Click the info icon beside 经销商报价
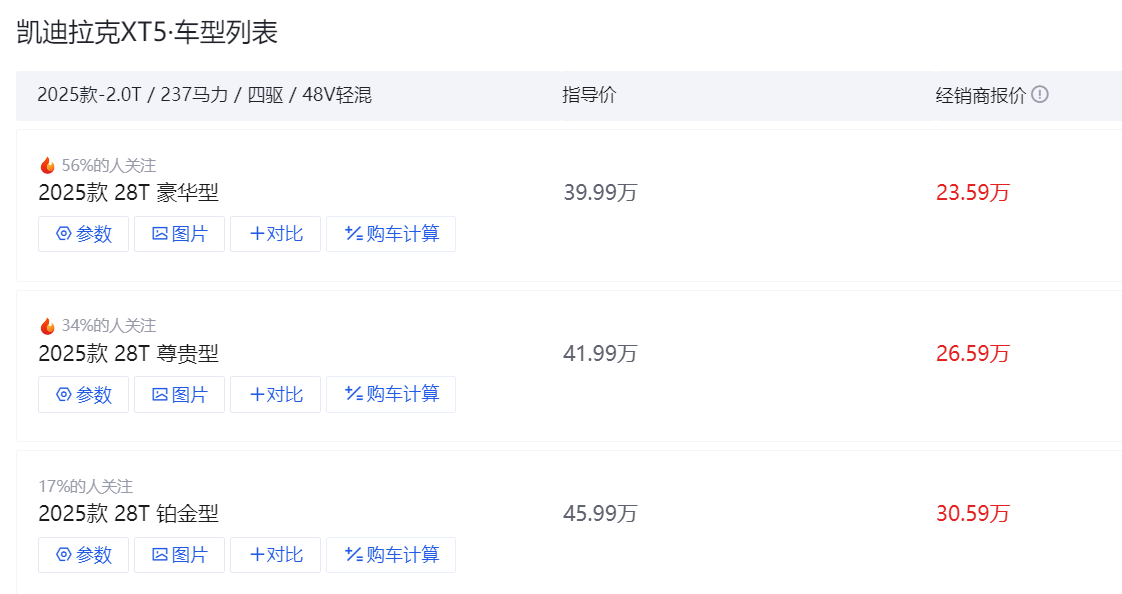 click(x=1040, y=95)
